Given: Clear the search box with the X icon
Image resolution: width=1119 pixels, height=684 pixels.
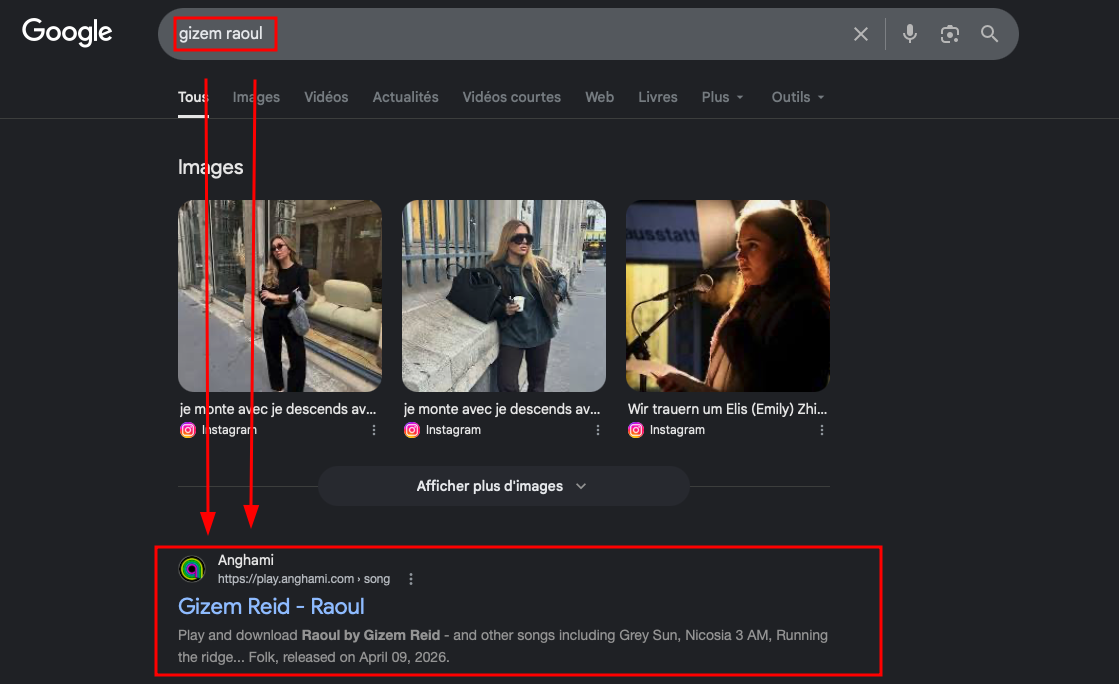Looking at the screenshot, I should (x=861, y=34).
